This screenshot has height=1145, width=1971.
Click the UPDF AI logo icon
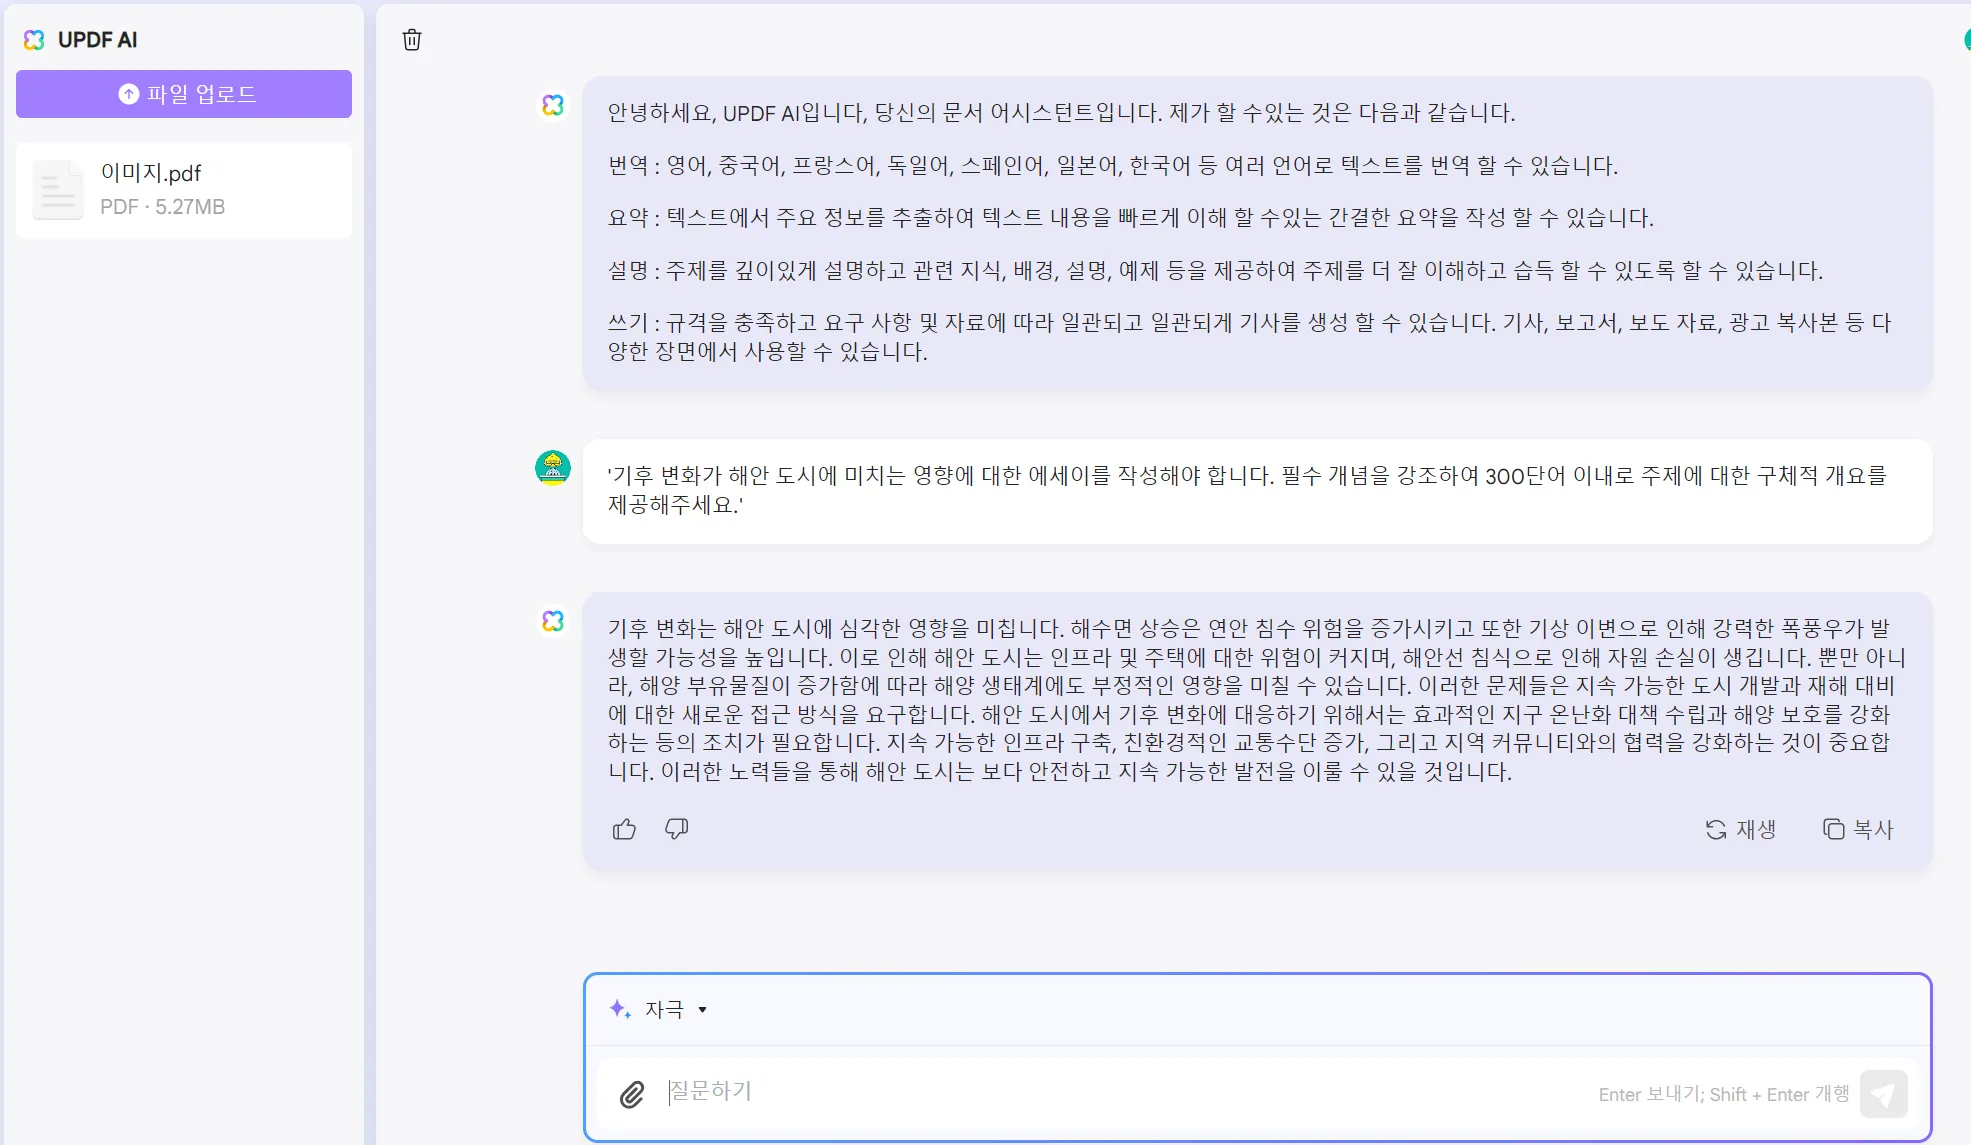(34, 40)
